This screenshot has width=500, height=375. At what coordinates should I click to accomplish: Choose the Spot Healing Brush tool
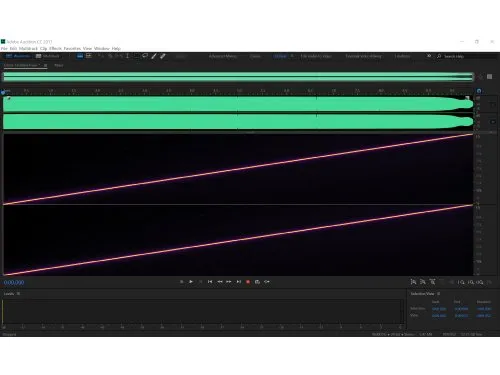point(163,56)
